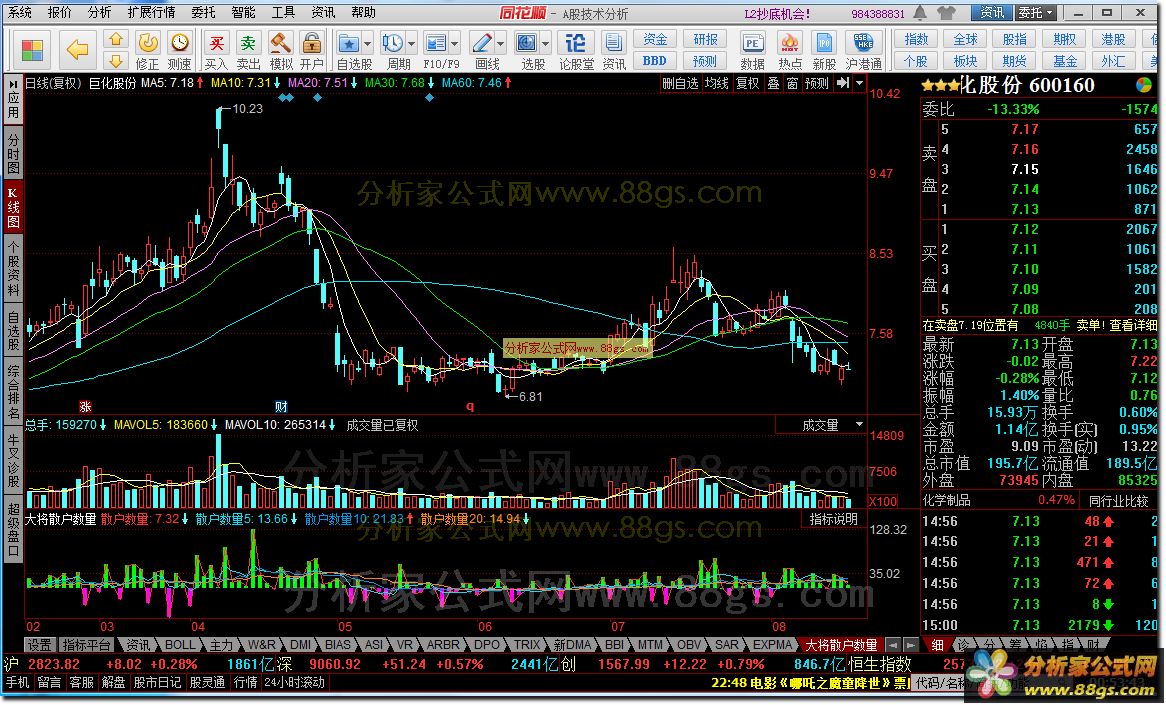
Task: Click the BBD button
Action: coord(655,61)
